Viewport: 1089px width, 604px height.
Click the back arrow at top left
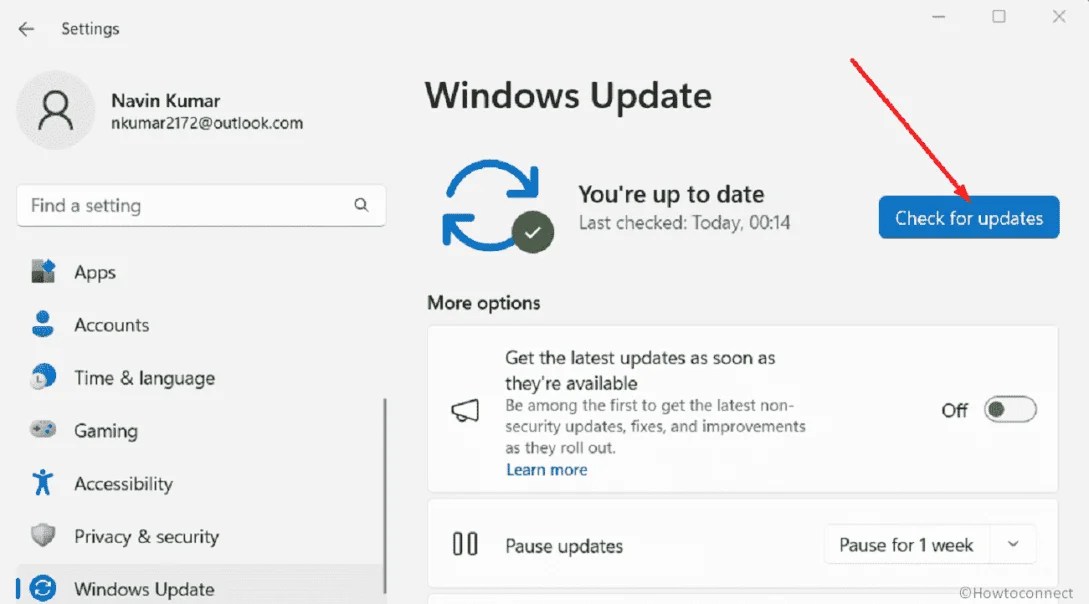(x=25, y=29)
